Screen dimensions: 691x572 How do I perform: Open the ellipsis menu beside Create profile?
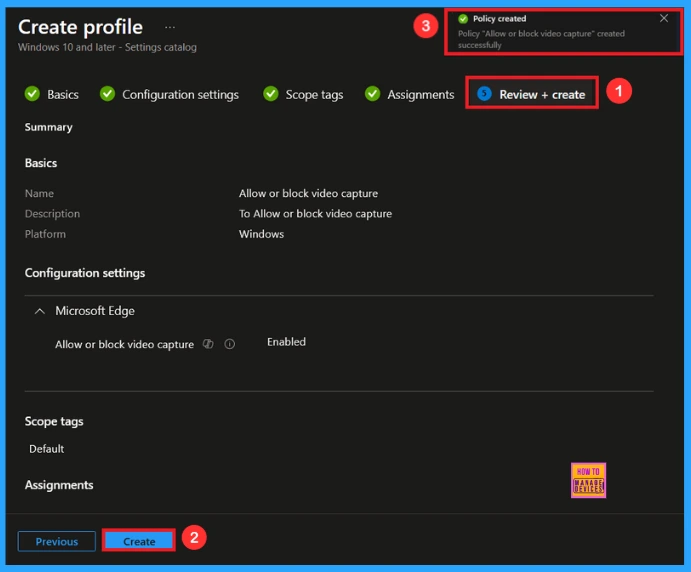pos(170,27)
